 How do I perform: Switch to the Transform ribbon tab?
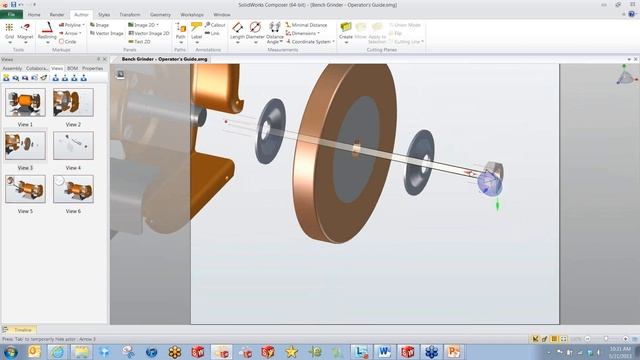(x=130, y=15)
